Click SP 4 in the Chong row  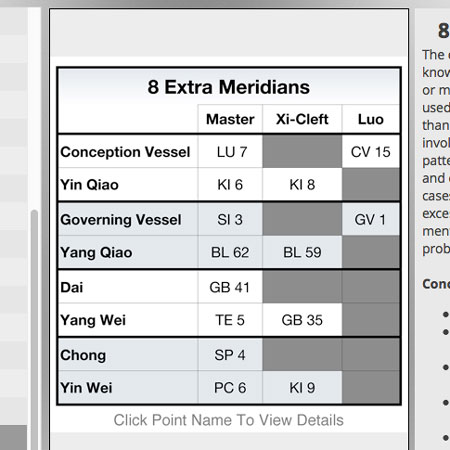tap(230, 355)
